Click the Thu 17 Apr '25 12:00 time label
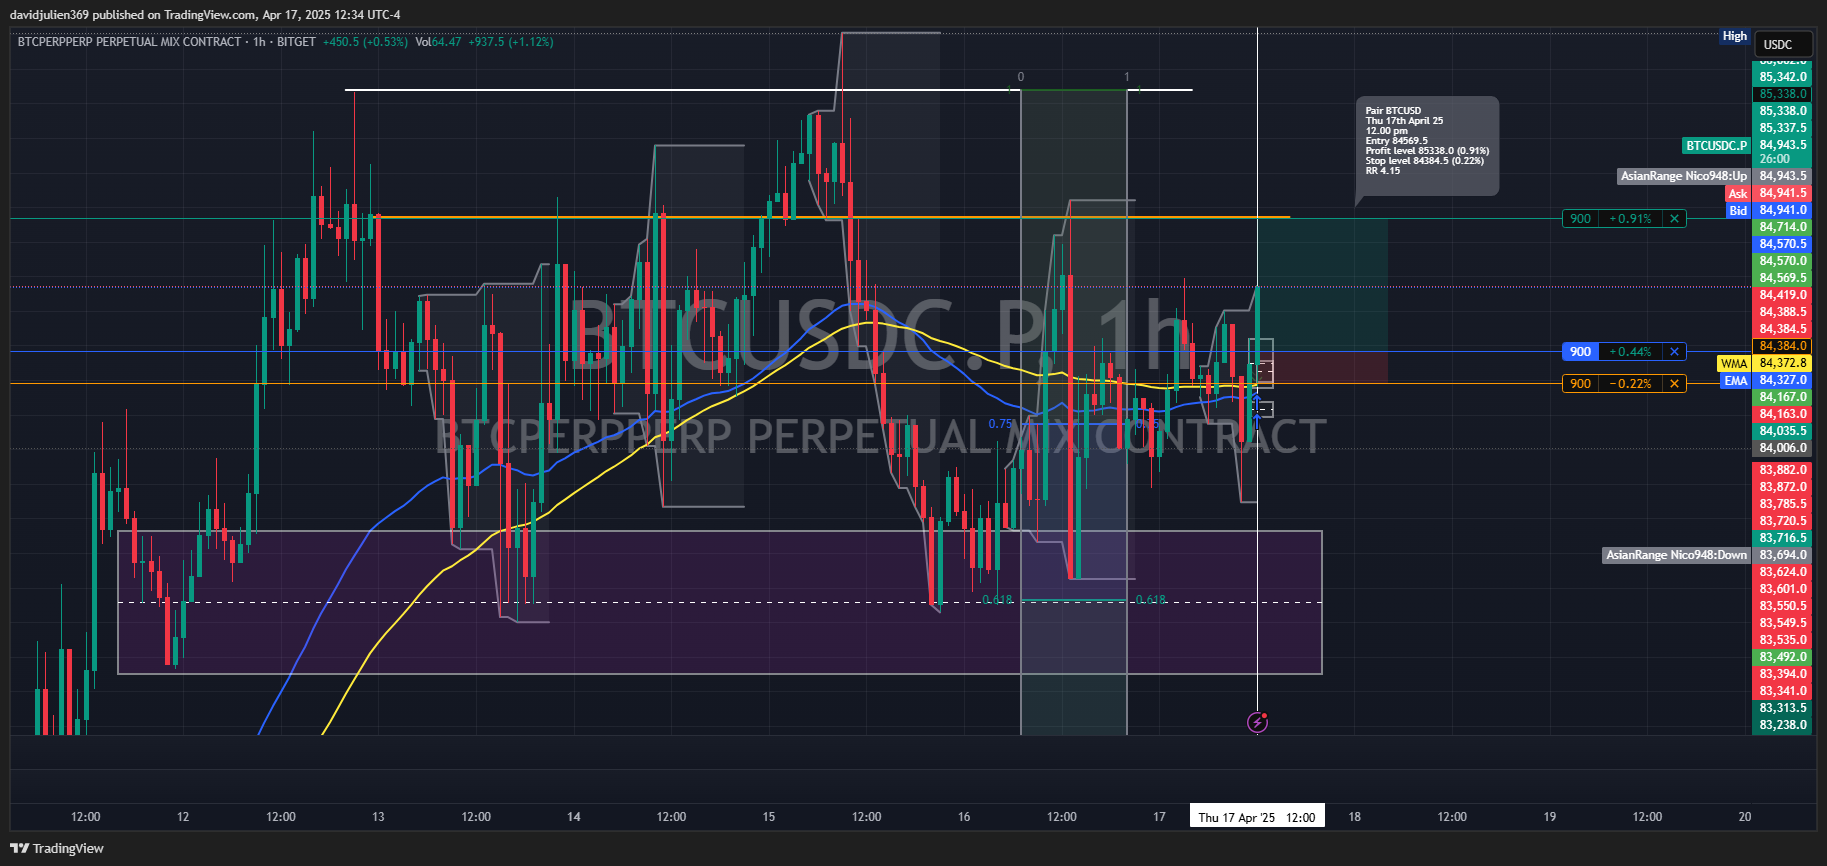 (x=1257, y=817)
